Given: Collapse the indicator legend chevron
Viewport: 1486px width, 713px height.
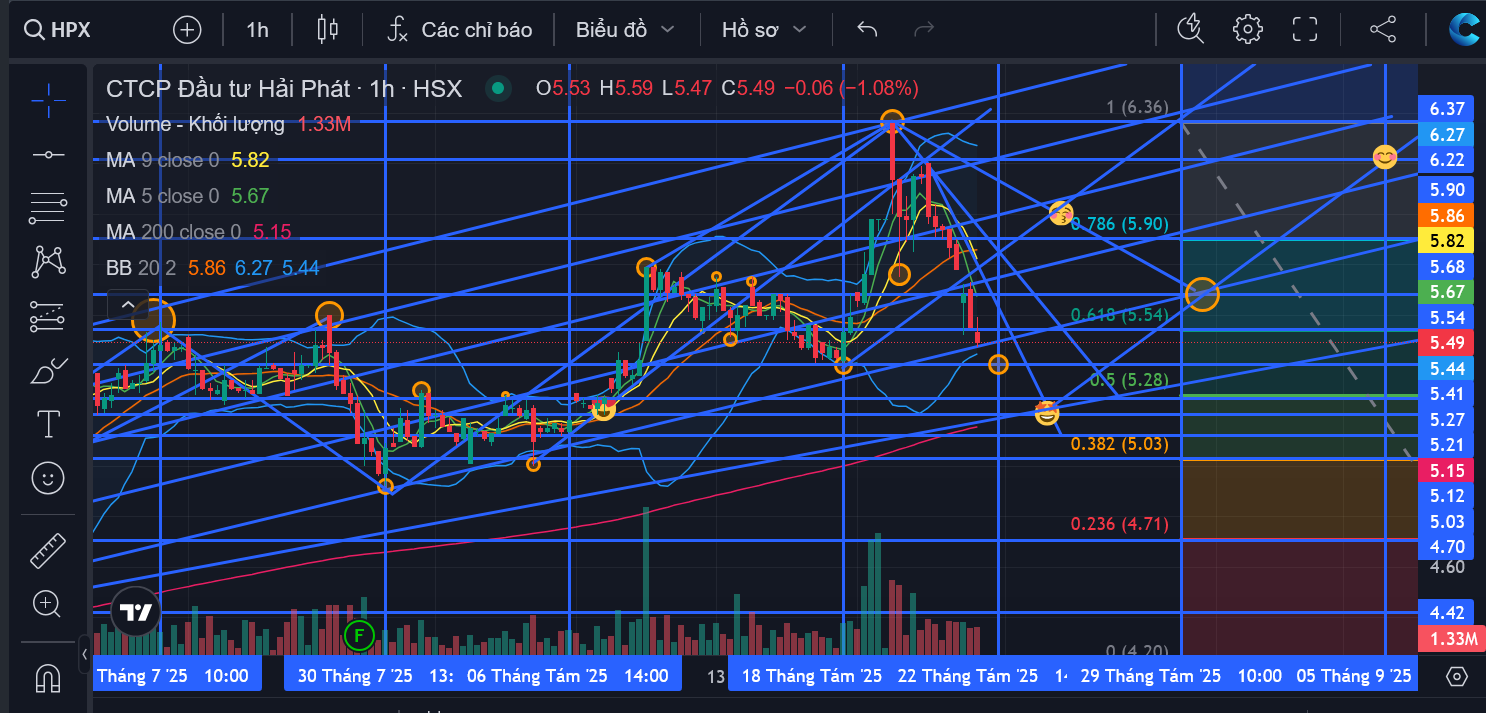Looking at the screenshot, I should 128,304.
